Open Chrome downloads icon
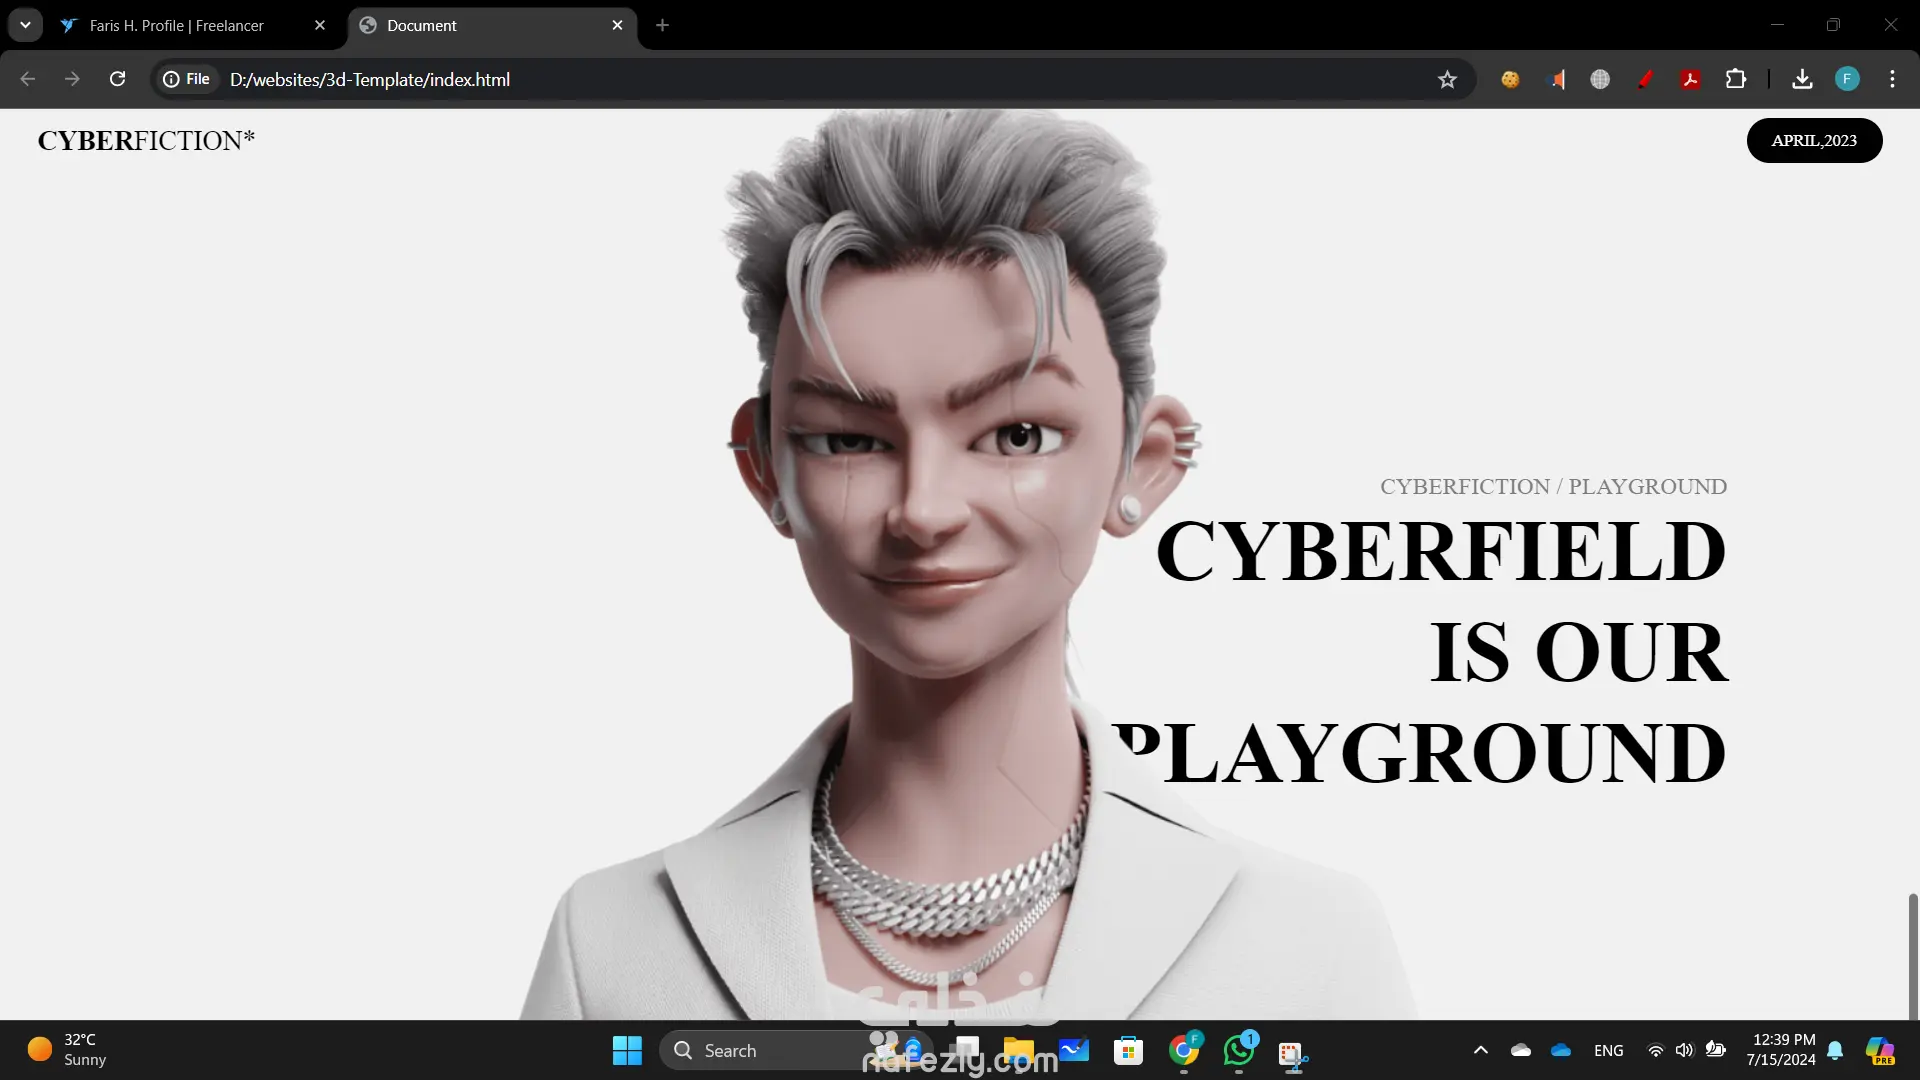1920x1080 pixels. (x=1802, y=79)
